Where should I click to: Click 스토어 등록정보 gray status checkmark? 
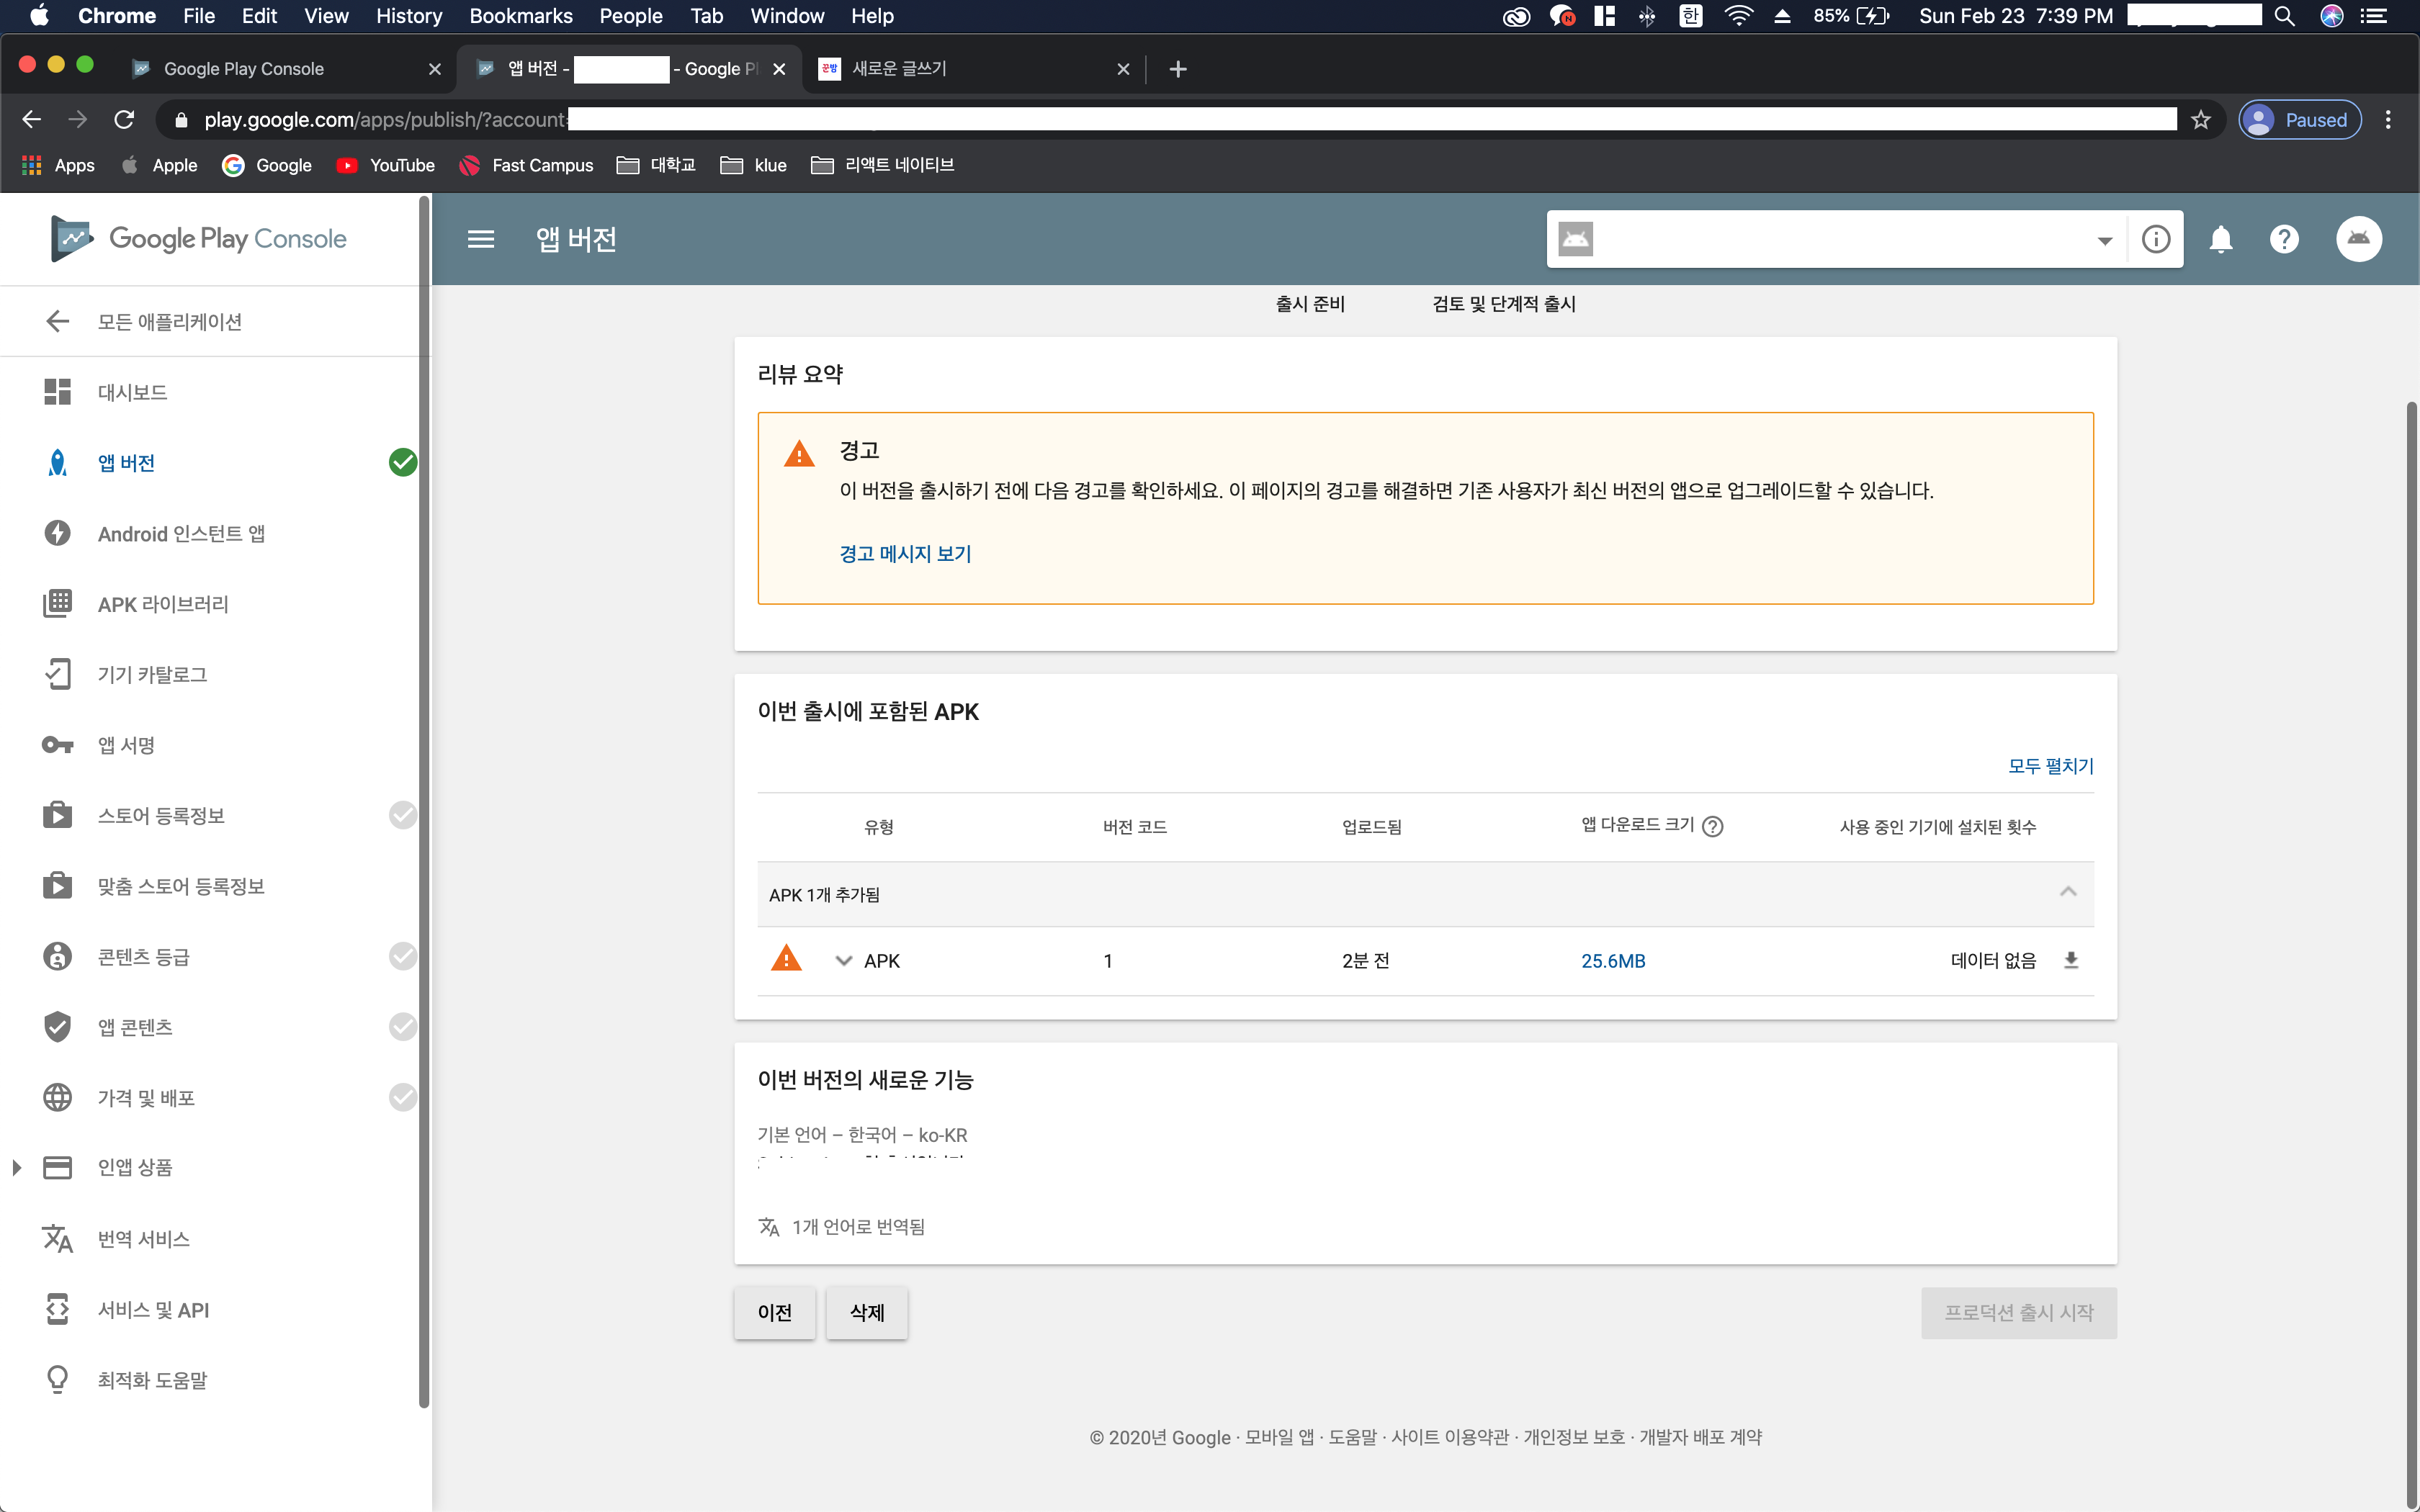(x=402, y=815)
